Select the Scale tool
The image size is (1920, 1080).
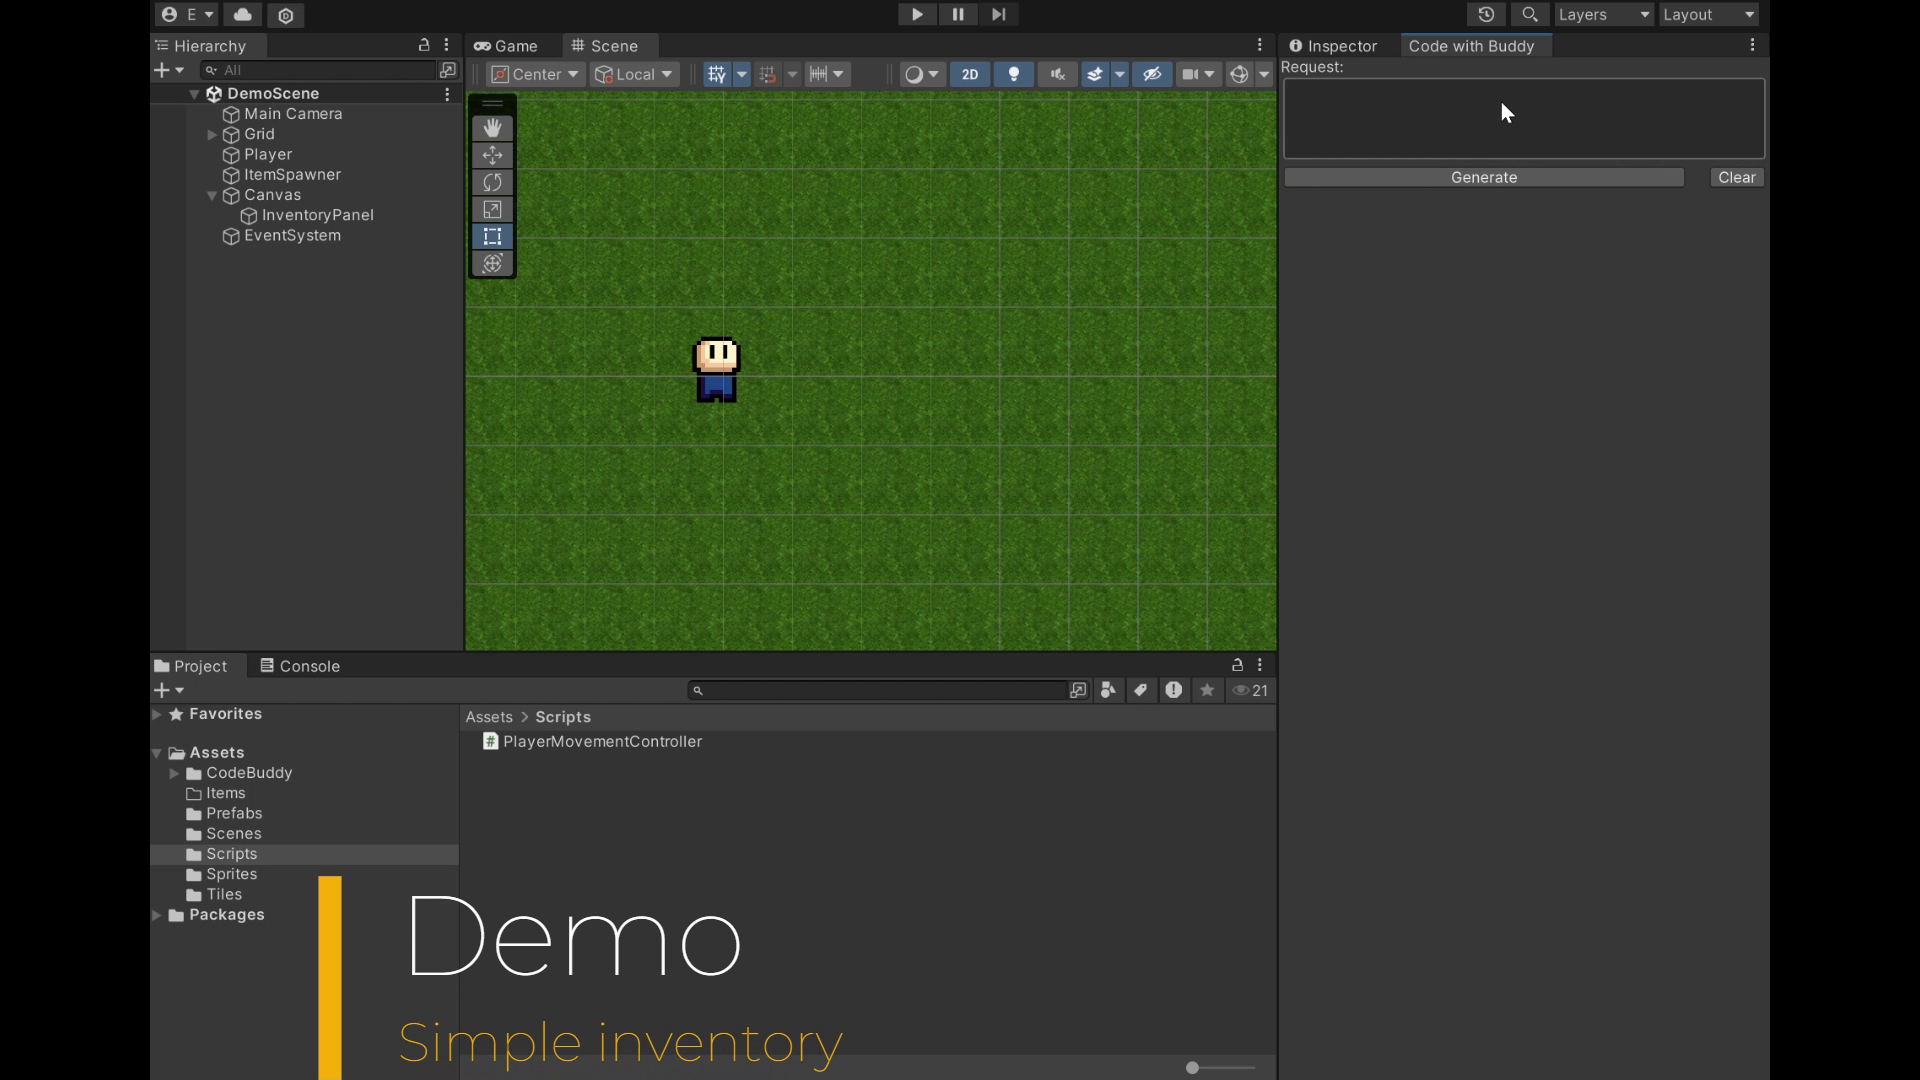click(492, 209)
